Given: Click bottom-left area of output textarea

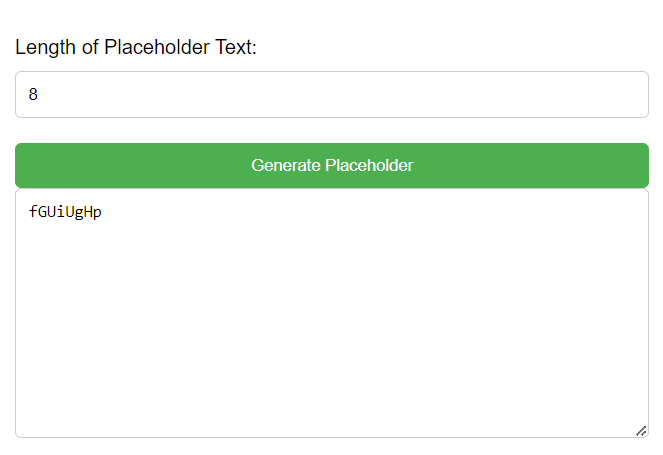Looking at the screenshot, I should [x=40, y=415].
